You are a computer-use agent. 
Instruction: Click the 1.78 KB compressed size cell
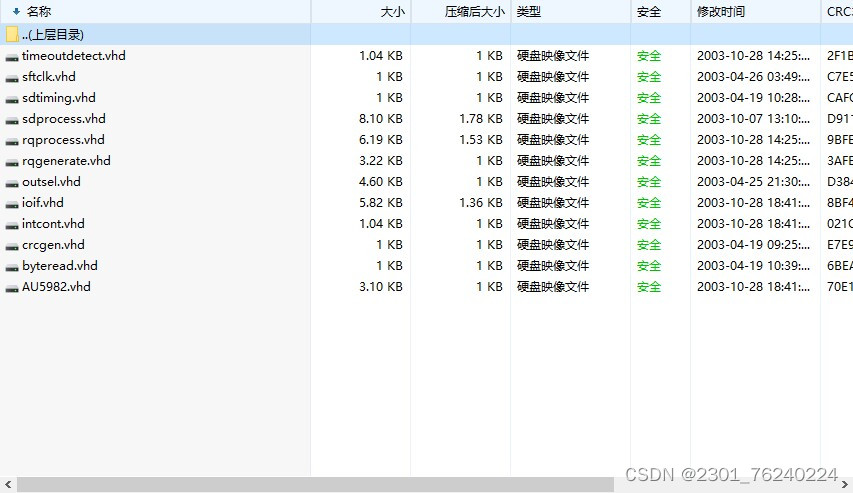click(x=480, y=119)
